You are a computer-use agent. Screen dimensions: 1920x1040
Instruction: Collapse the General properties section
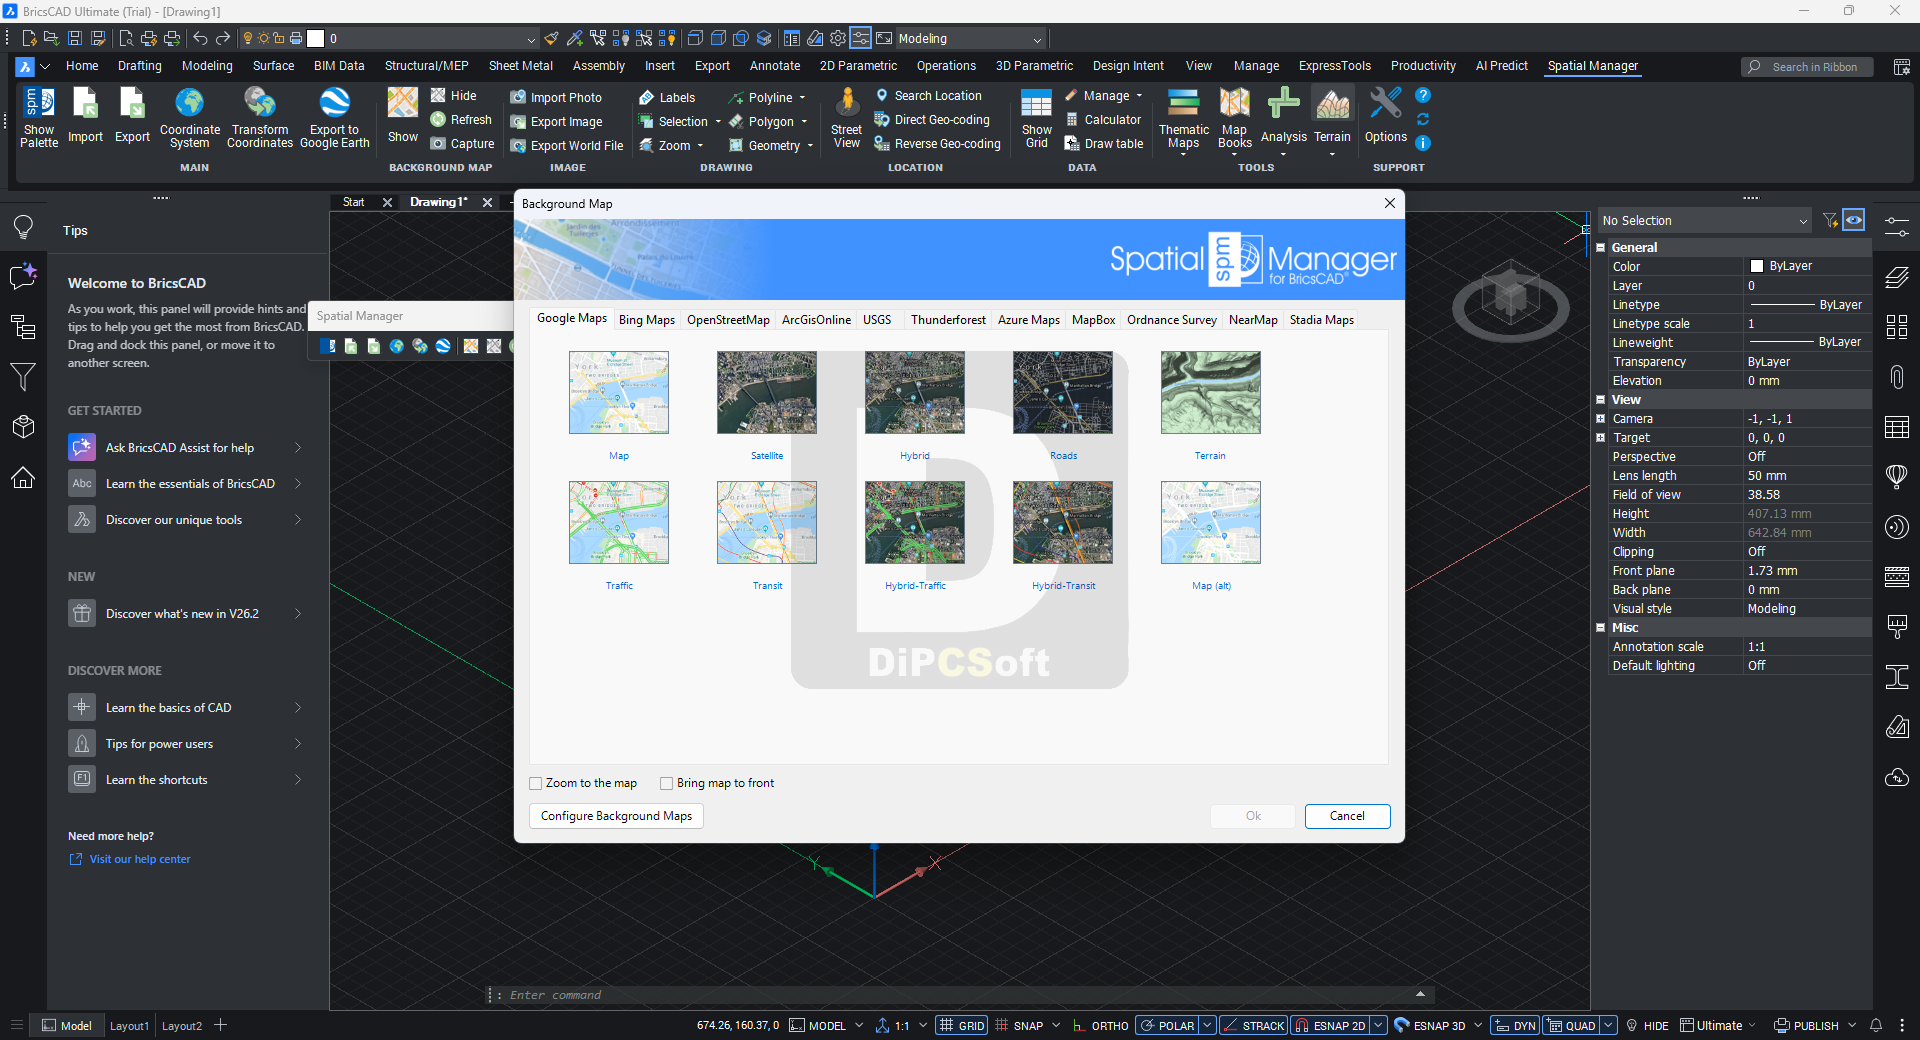point(1600,247)
